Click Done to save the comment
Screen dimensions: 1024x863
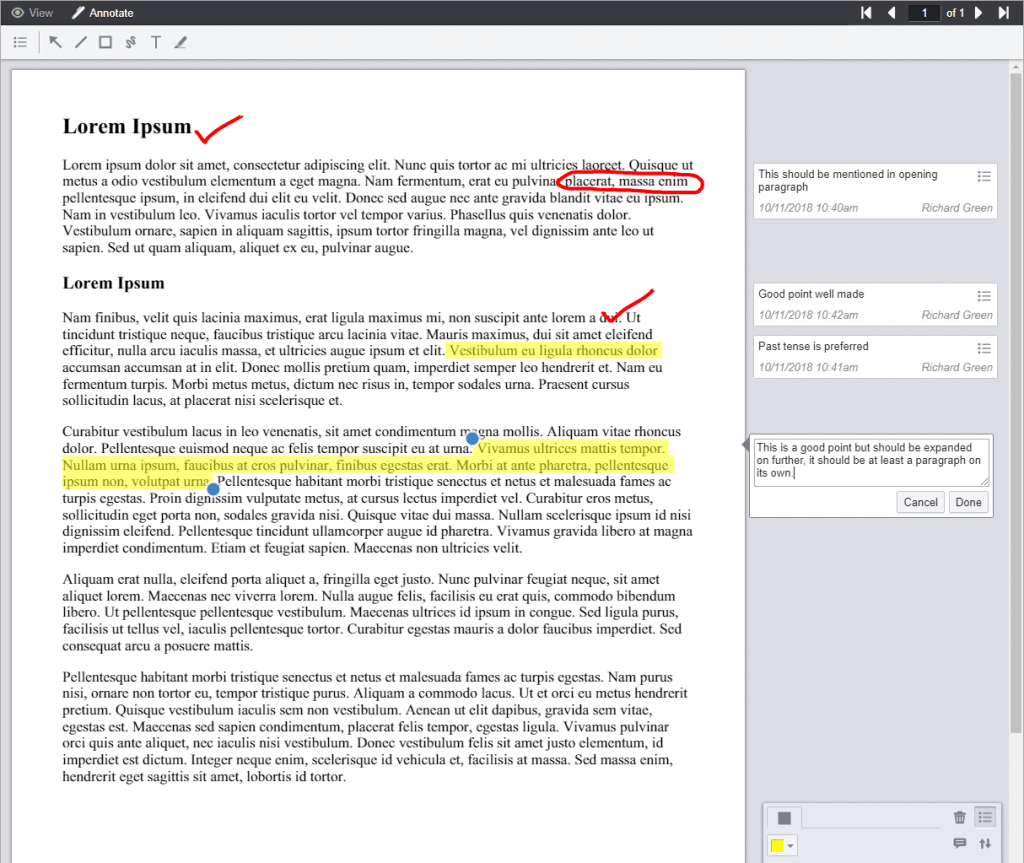968,502
